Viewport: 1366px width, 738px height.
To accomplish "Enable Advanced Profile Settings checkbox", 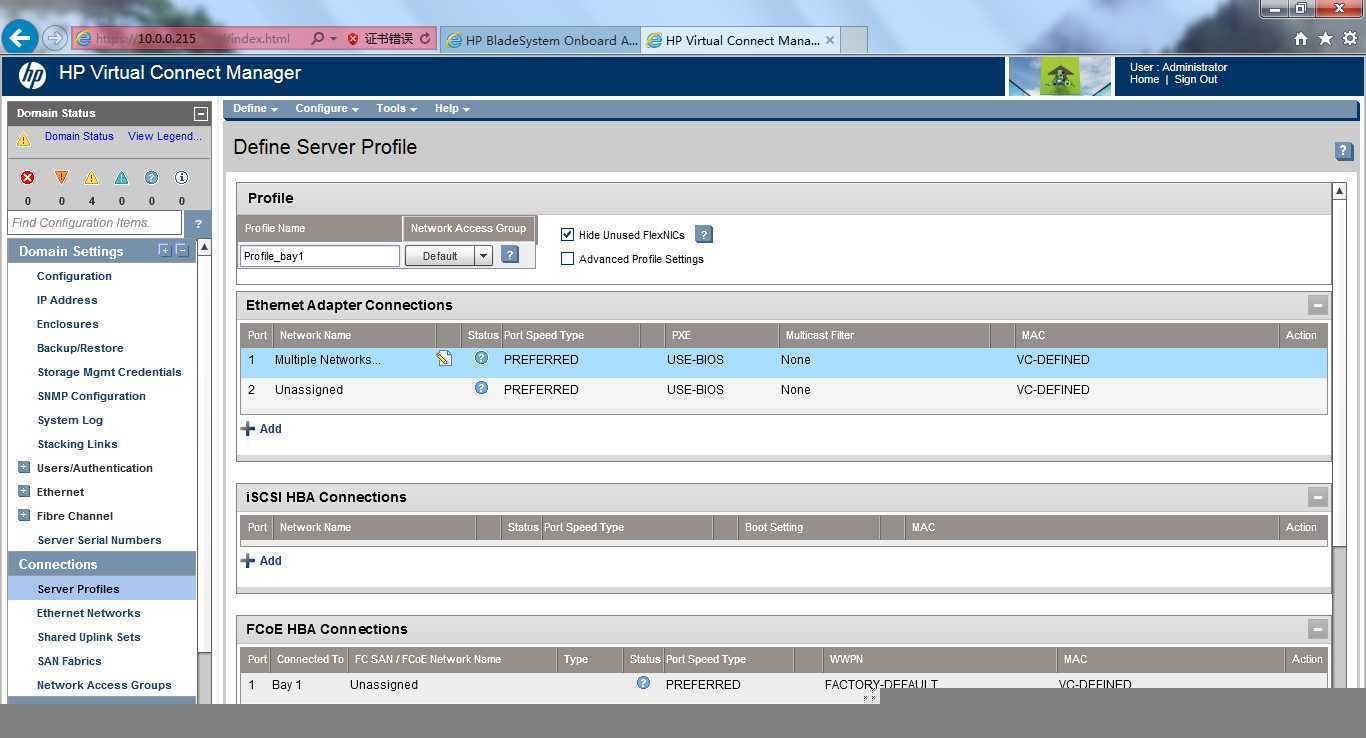I will tap(567, 258).
